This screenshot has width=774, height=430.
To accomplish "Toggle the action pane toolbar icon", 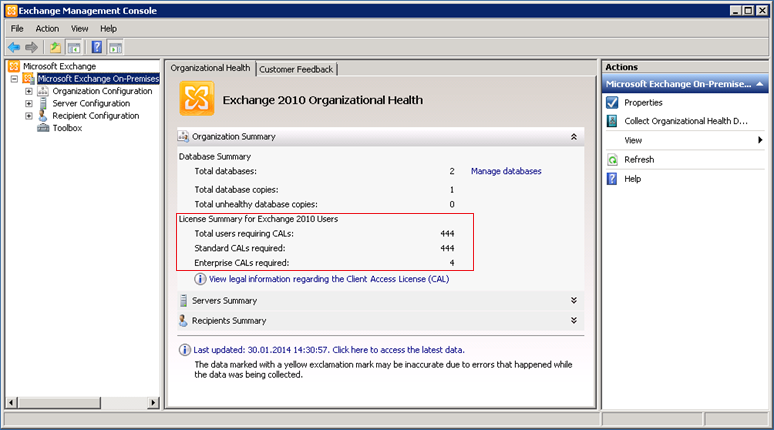I will [116, 47].
